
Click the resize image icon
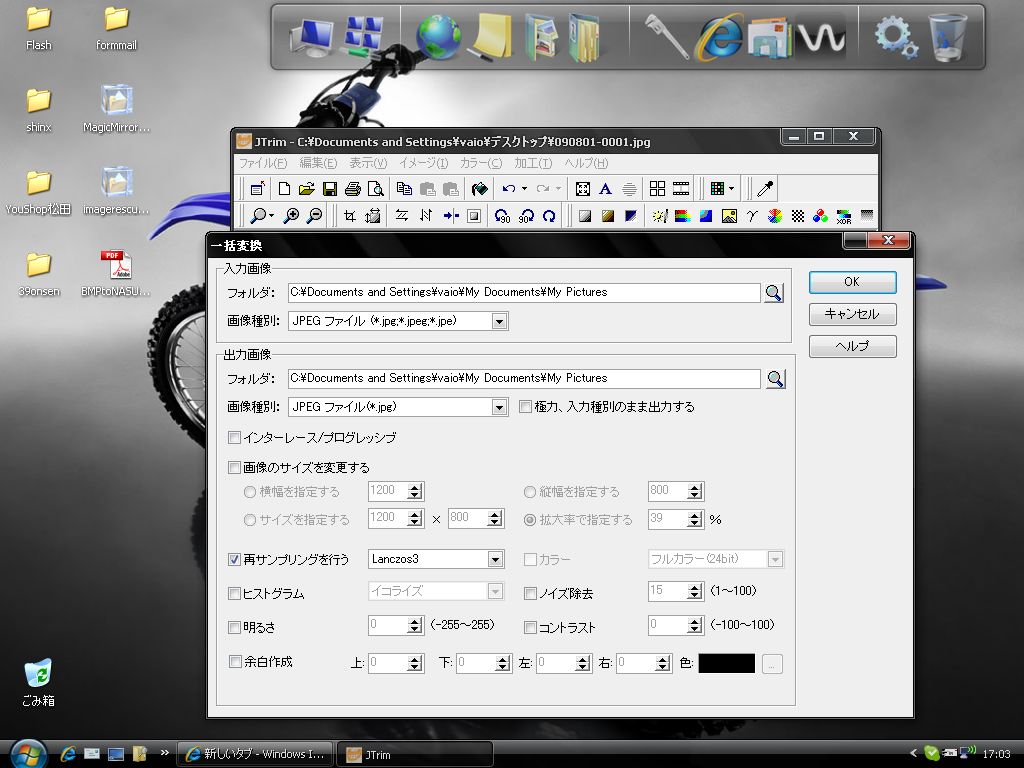click(373, 216)
